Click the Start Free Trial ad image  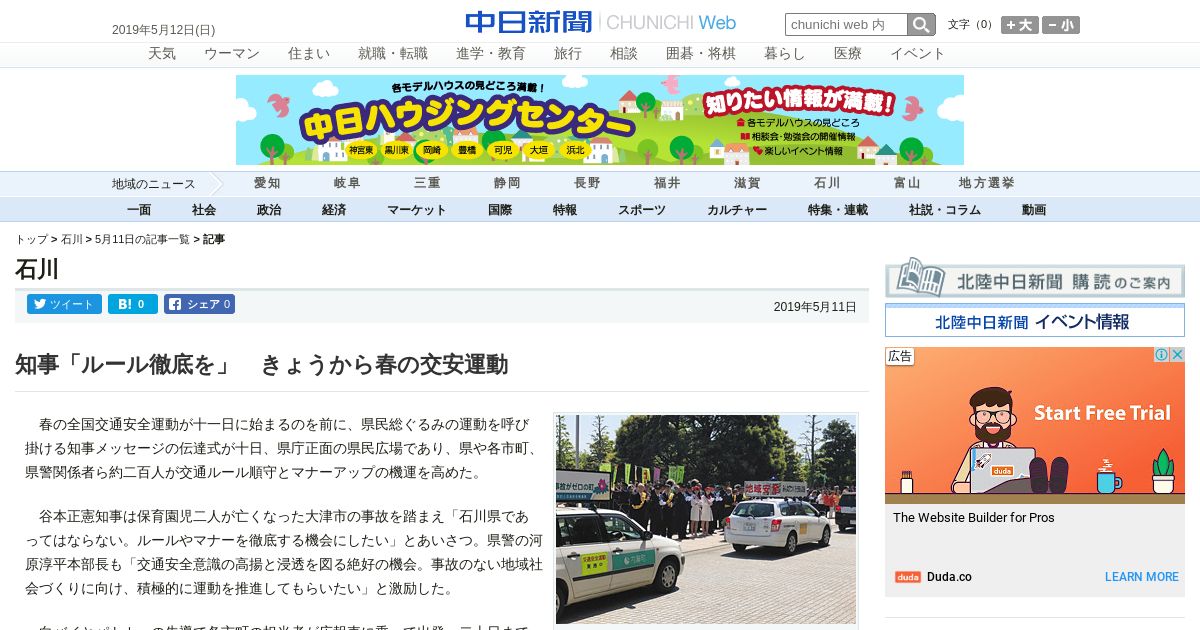coord(1035,425)
